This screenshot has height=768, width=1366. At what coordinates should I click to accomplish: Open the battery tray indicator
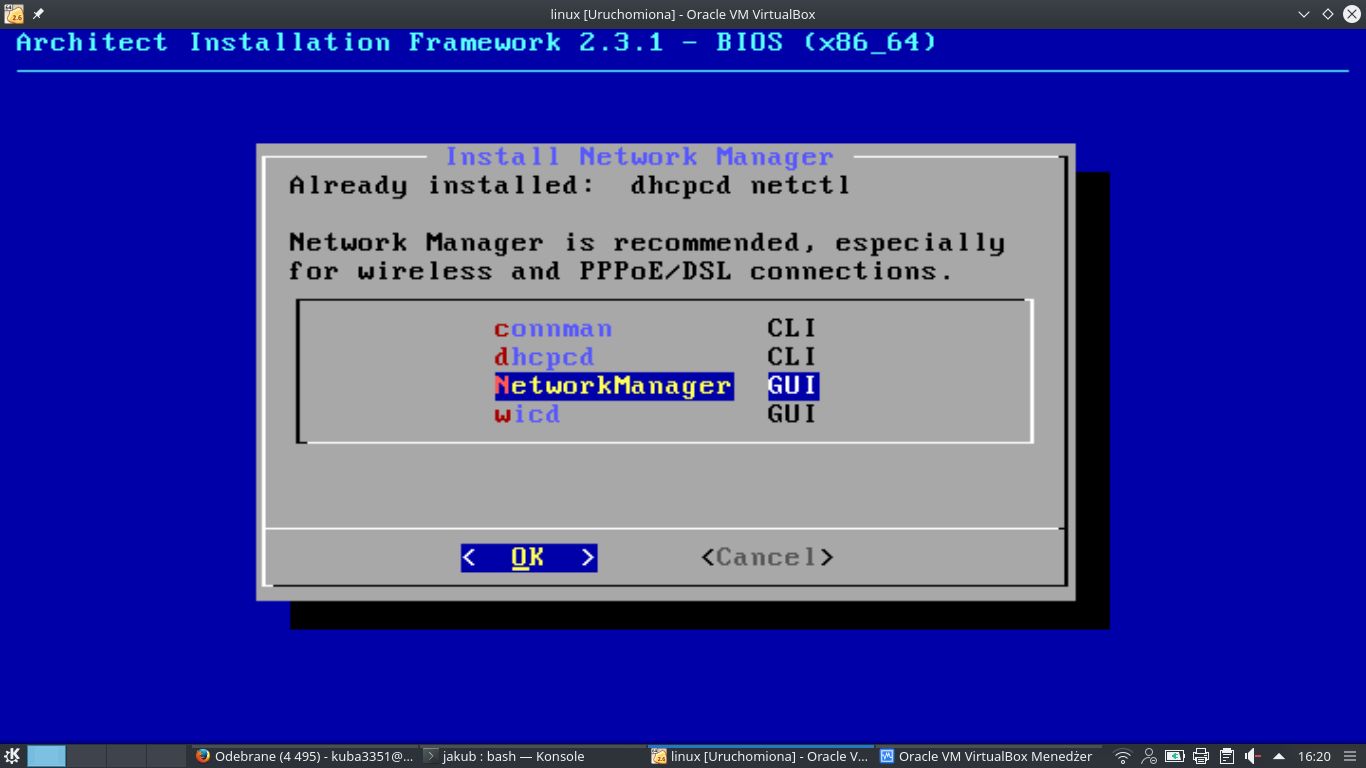point(1175,757)
